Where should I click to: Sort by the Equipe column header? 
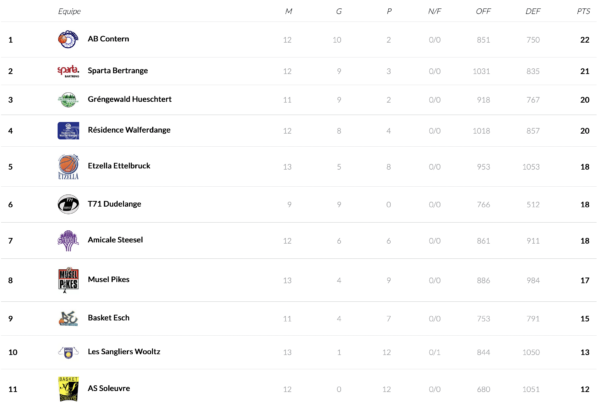click(69, 11)
